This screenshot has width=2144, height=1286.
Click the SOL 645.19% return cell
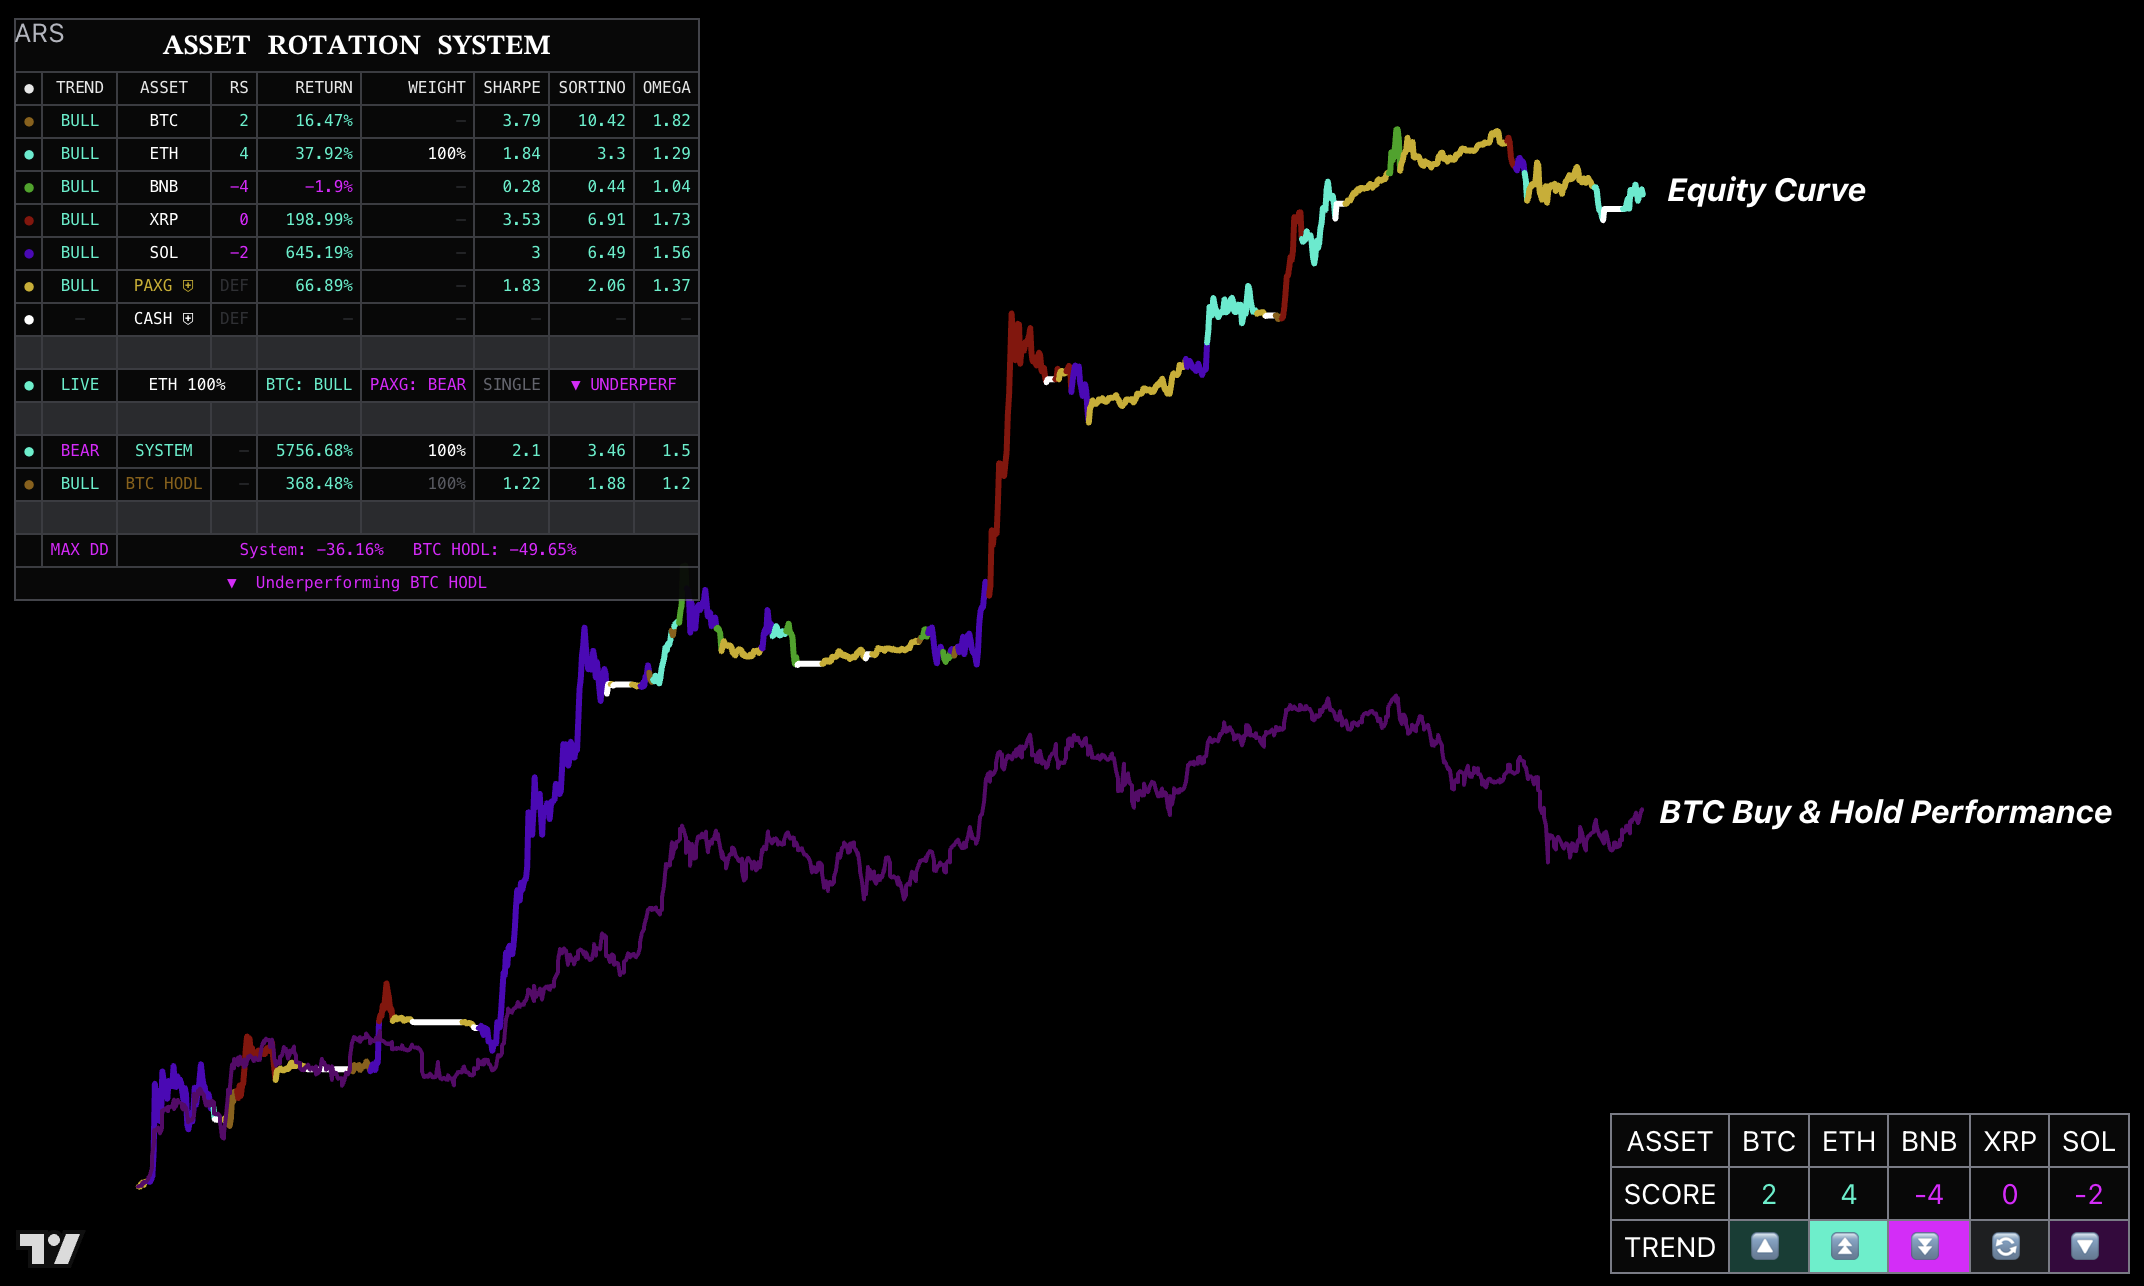click(x=319, y=253)
